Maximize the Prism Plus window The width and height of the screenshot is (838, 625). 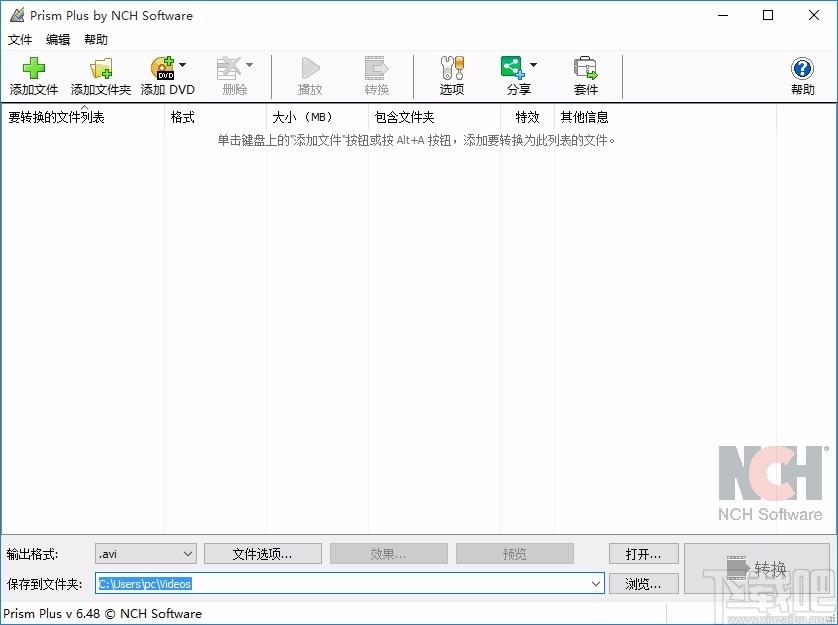pos(768,16)
